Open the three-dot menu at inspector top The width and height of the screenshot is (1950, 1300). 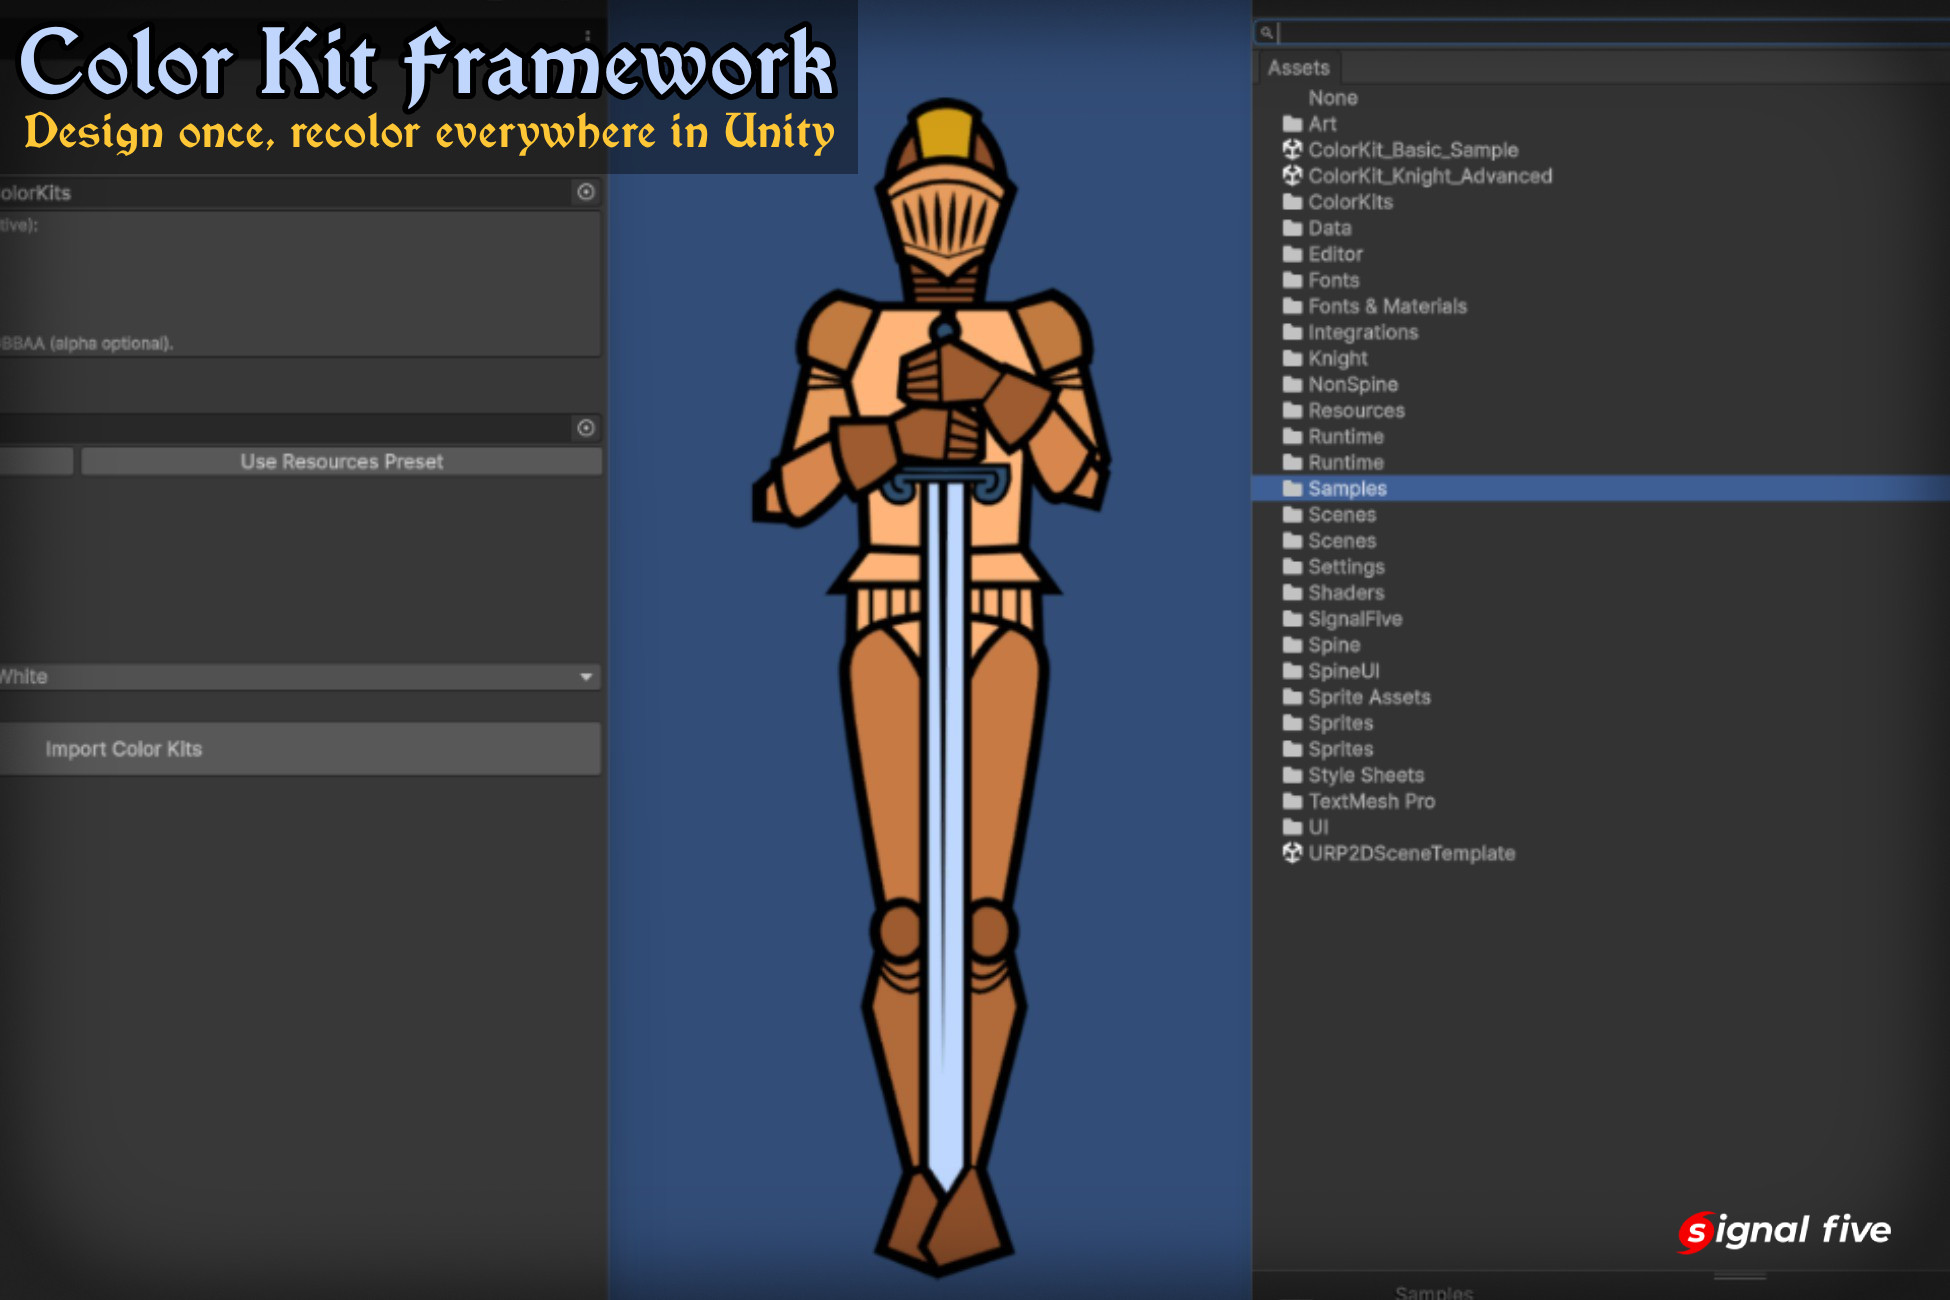587,33
